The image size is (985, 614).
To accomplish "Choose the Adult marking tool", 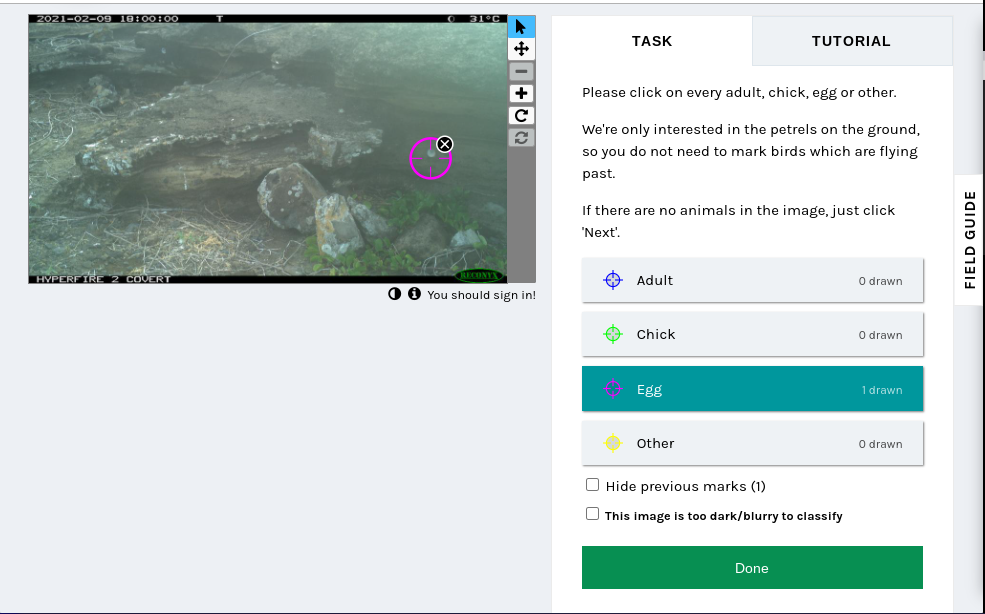I will (x=752, y=280).
